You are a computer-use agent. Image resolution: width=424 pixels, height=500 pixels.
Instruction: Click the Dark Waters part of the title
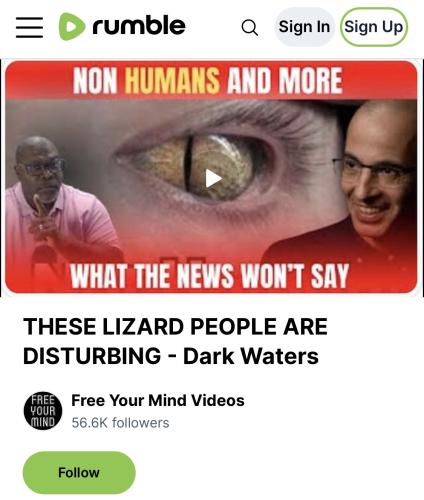click(x=251, y=356)
